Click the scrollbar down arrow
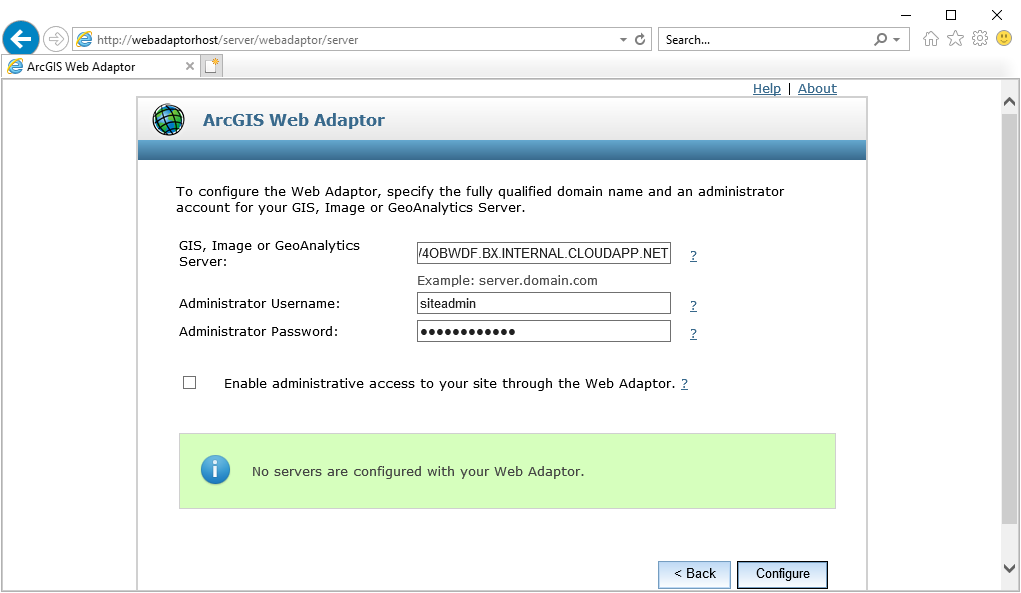Viewport: 1021px width, 593px height. 1009,568
